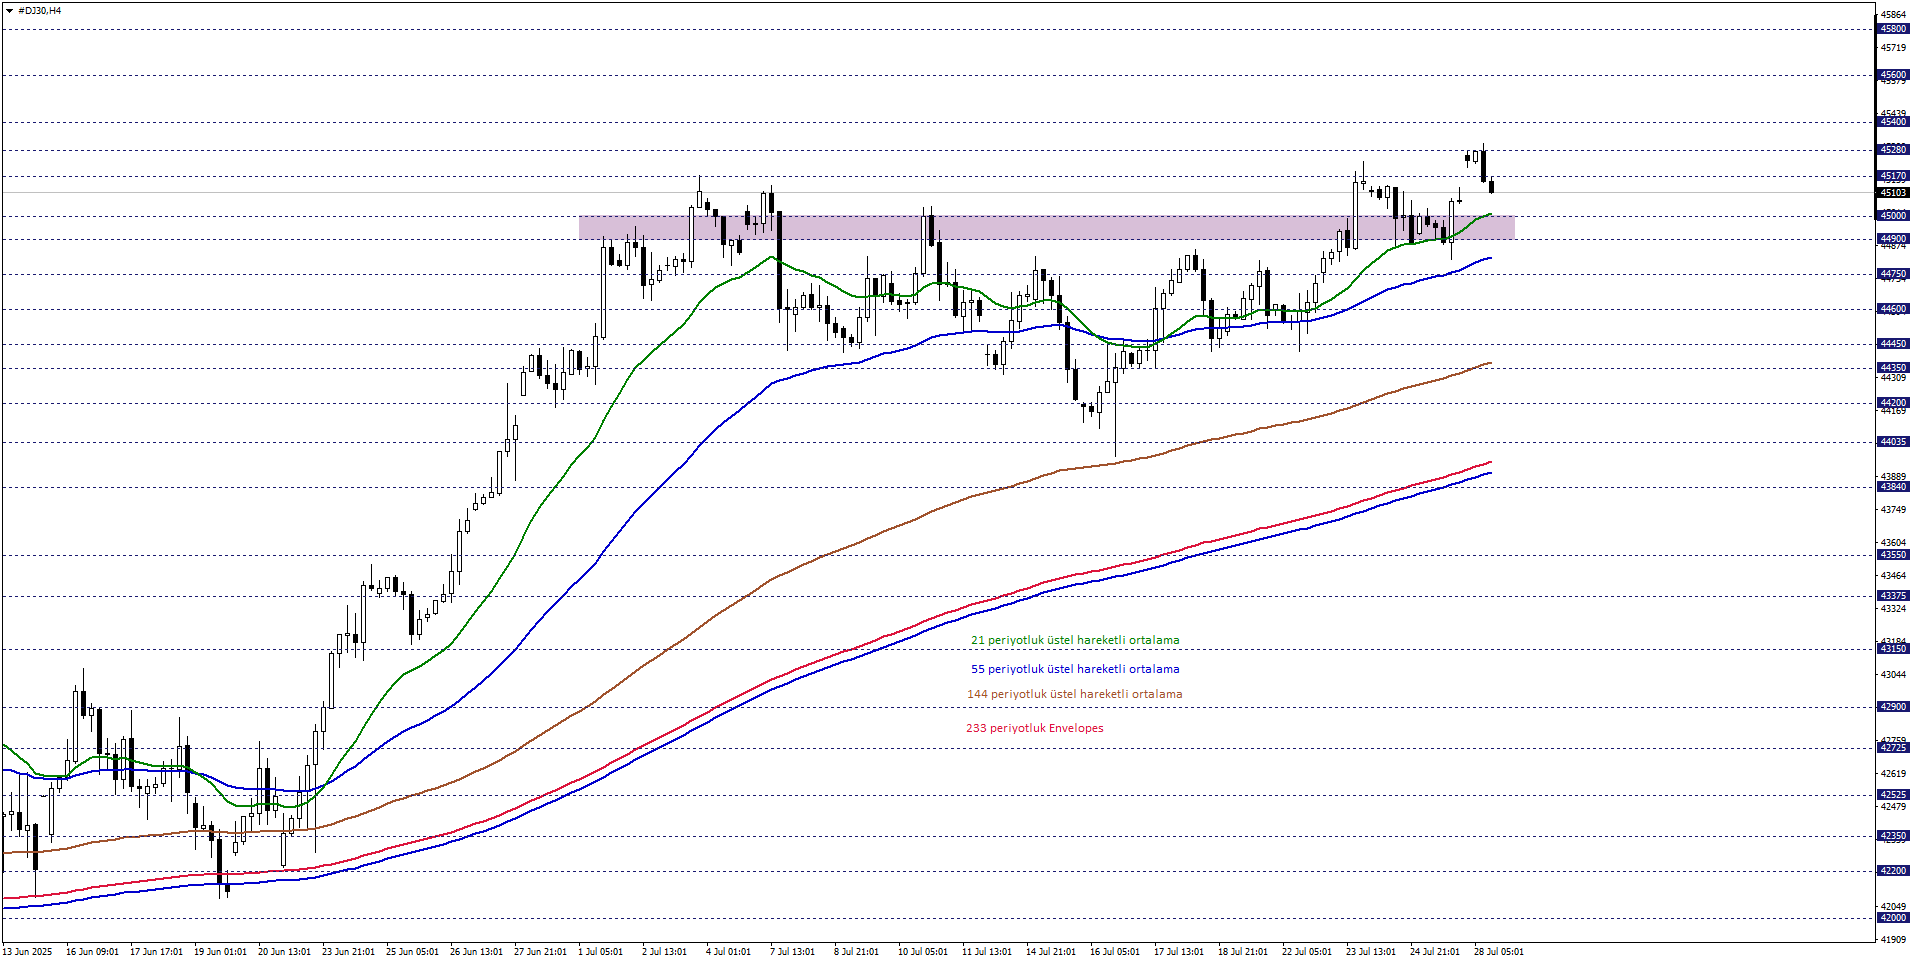
Task: Click the 8 Jul 21:01 time label
Action: click(x=856, y=952)
